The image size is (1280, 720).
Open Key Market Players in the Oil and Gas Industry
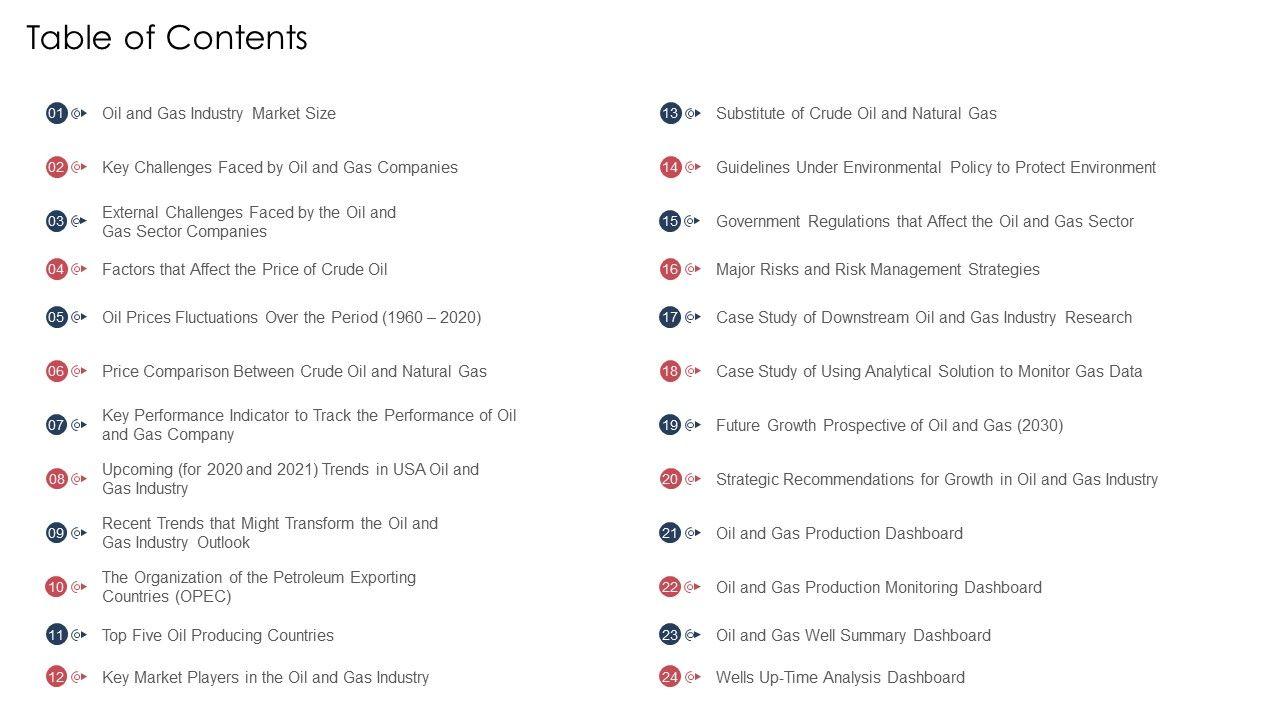(x=265, y=677)
